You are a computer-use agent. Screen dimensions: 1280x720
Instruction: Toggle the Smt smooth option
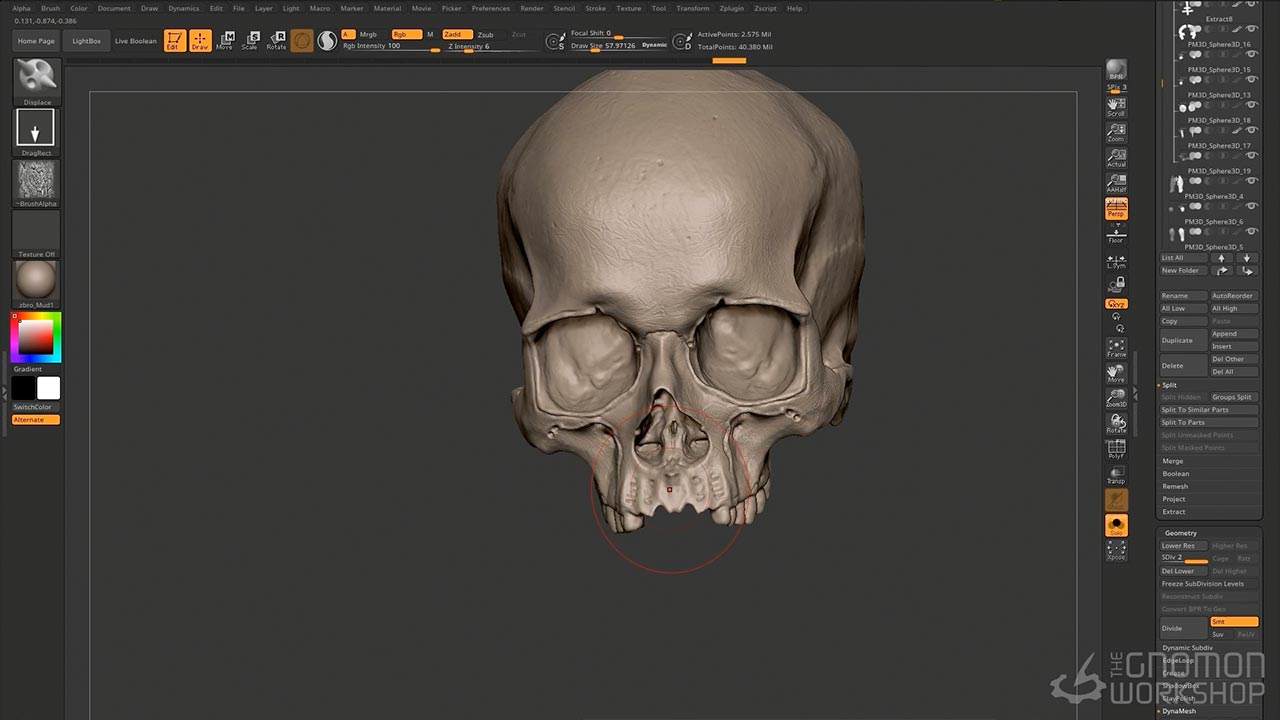1233,622
